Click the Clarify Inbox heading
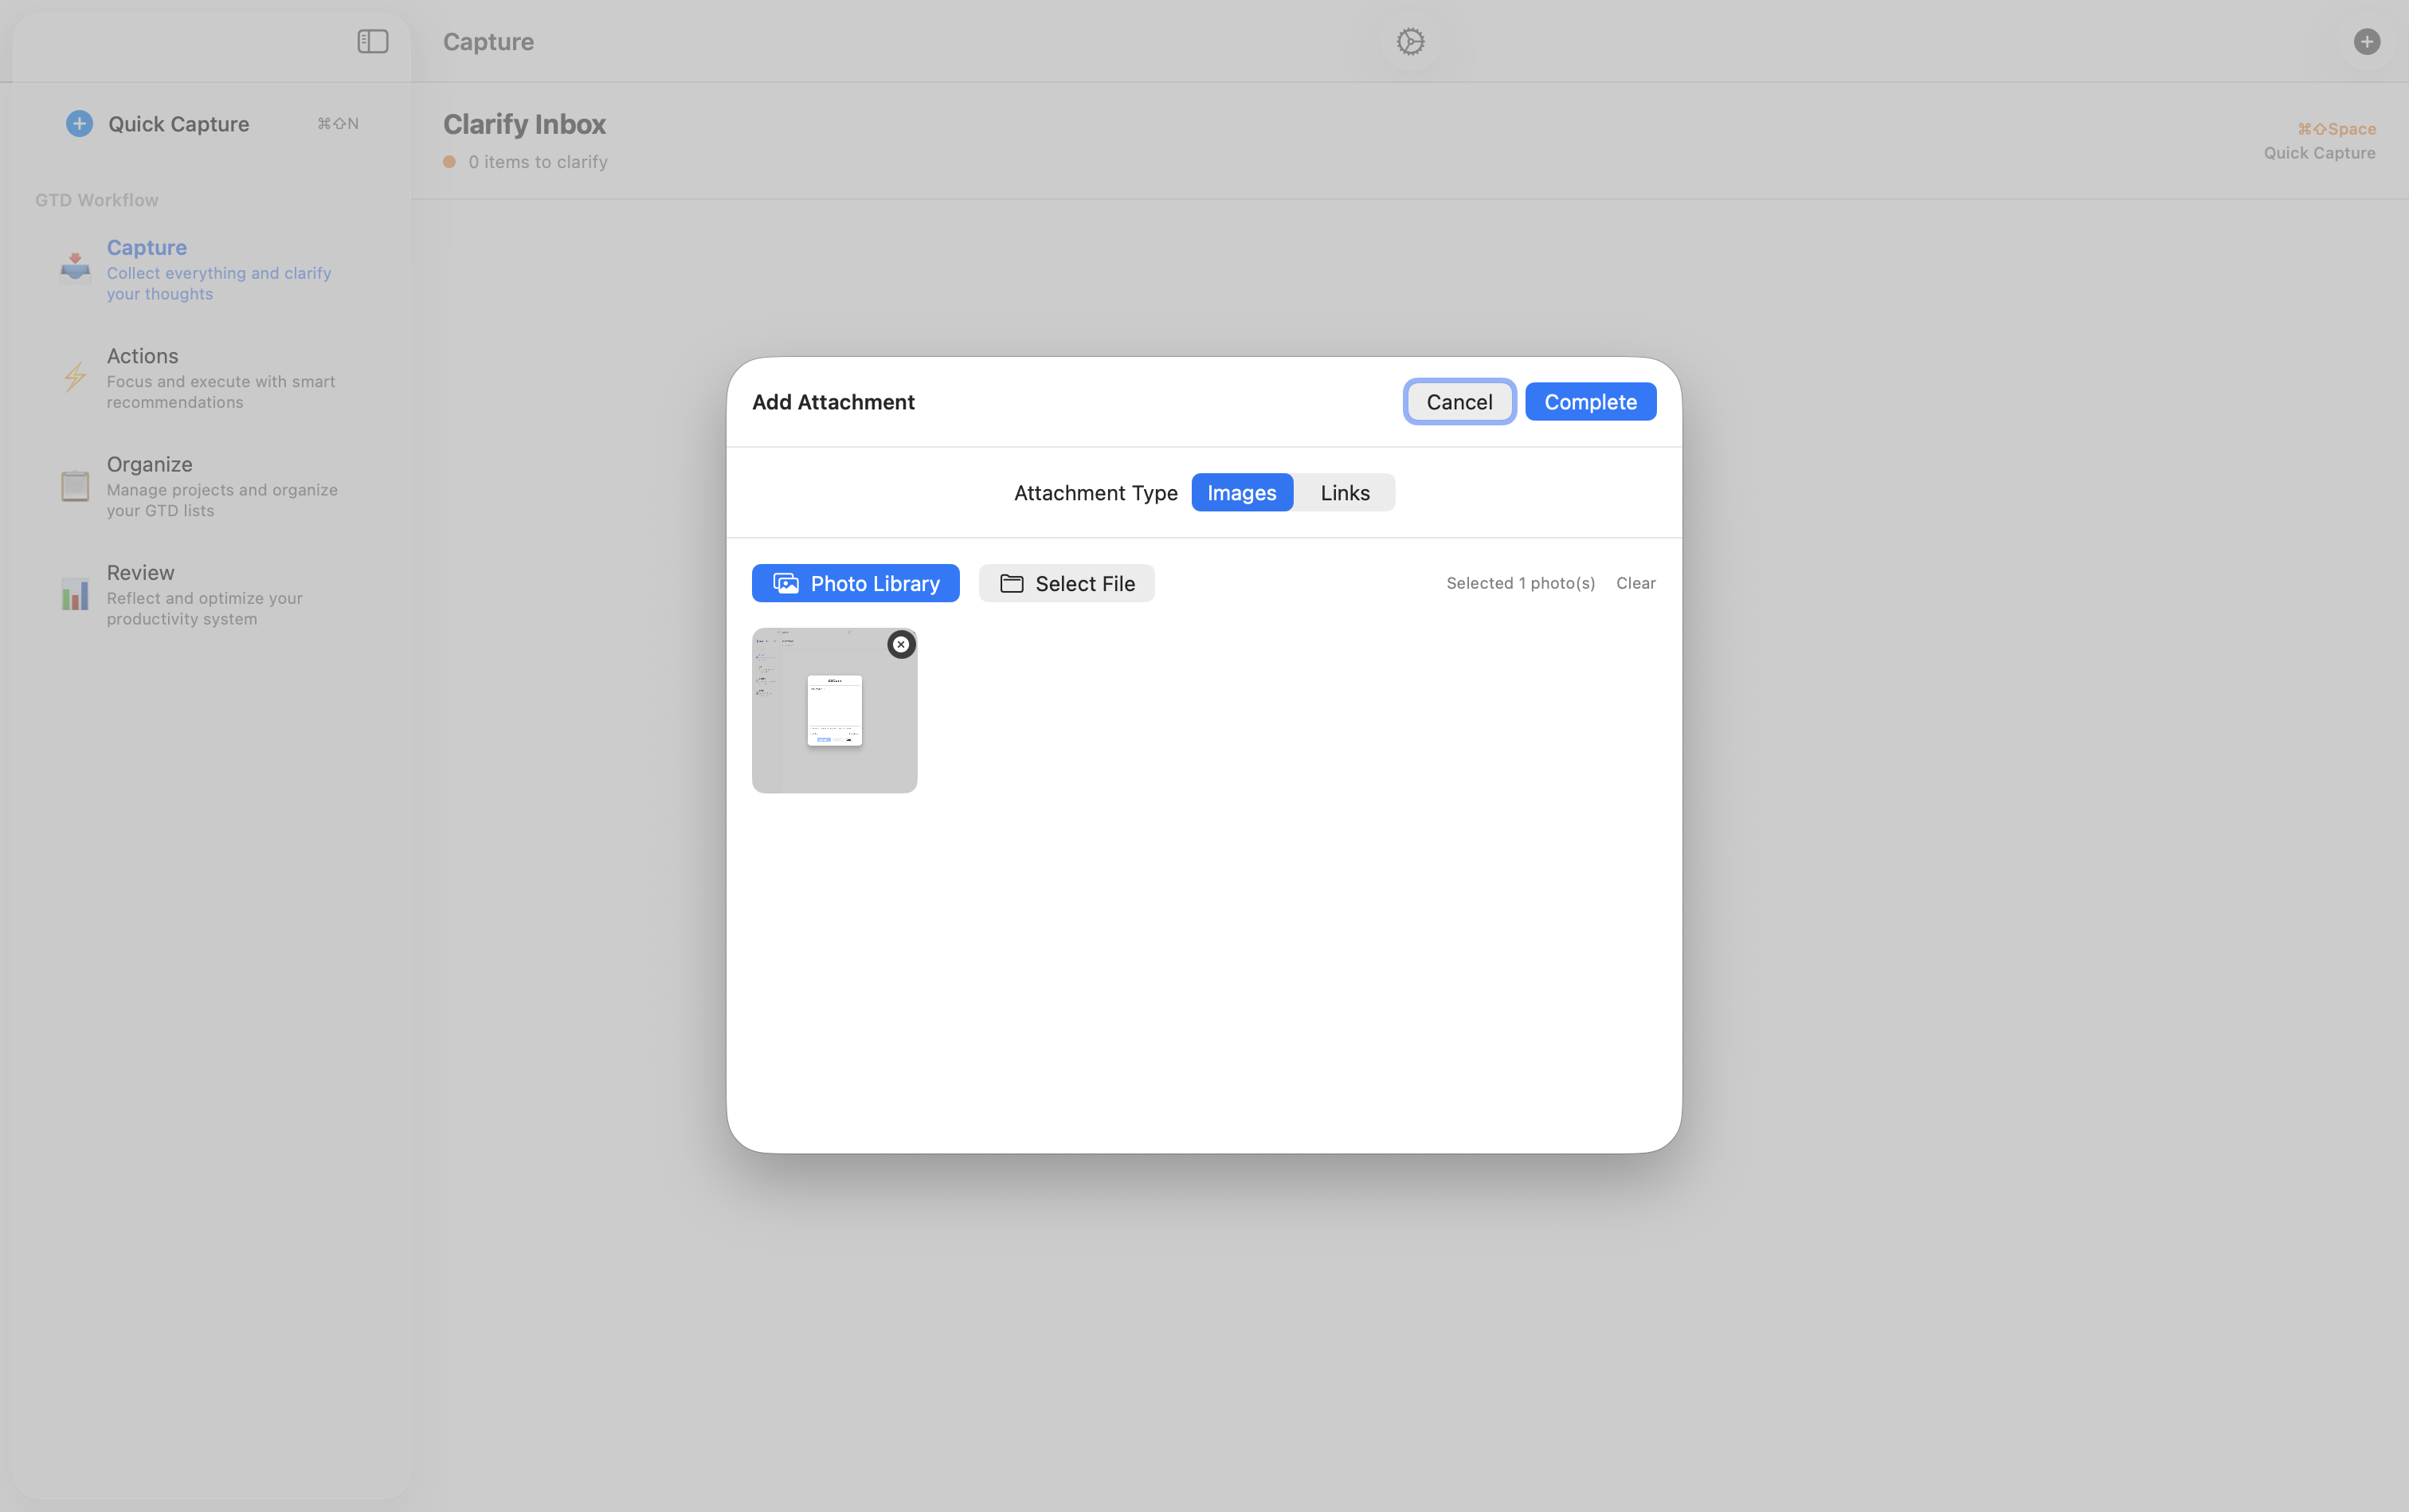Viewport: 2409px width, 1512px height. [523, 123]
